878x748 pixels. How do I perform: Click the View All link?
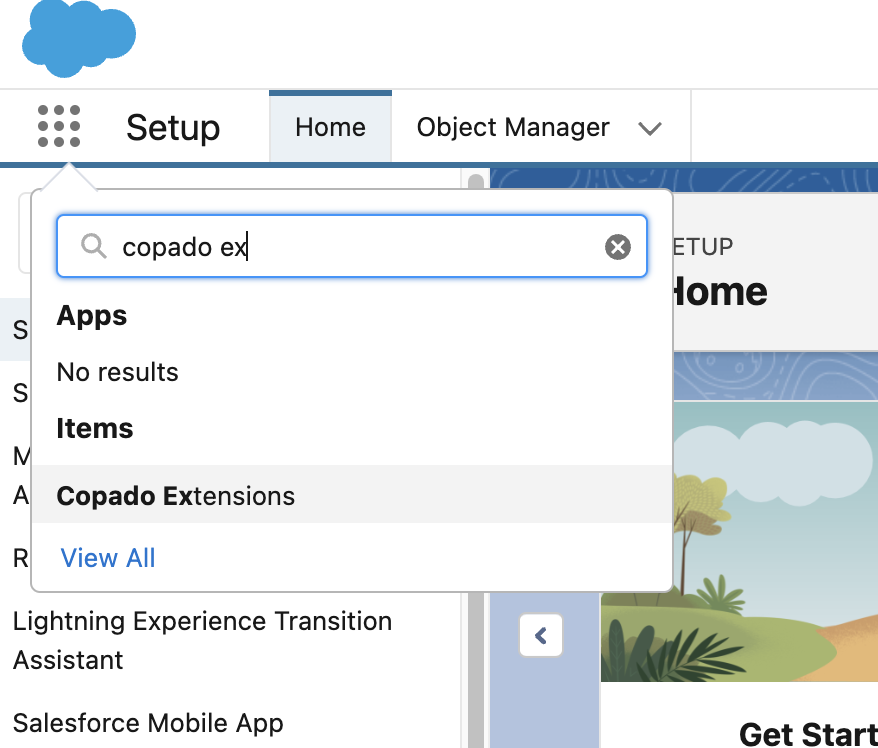(108, 558)
